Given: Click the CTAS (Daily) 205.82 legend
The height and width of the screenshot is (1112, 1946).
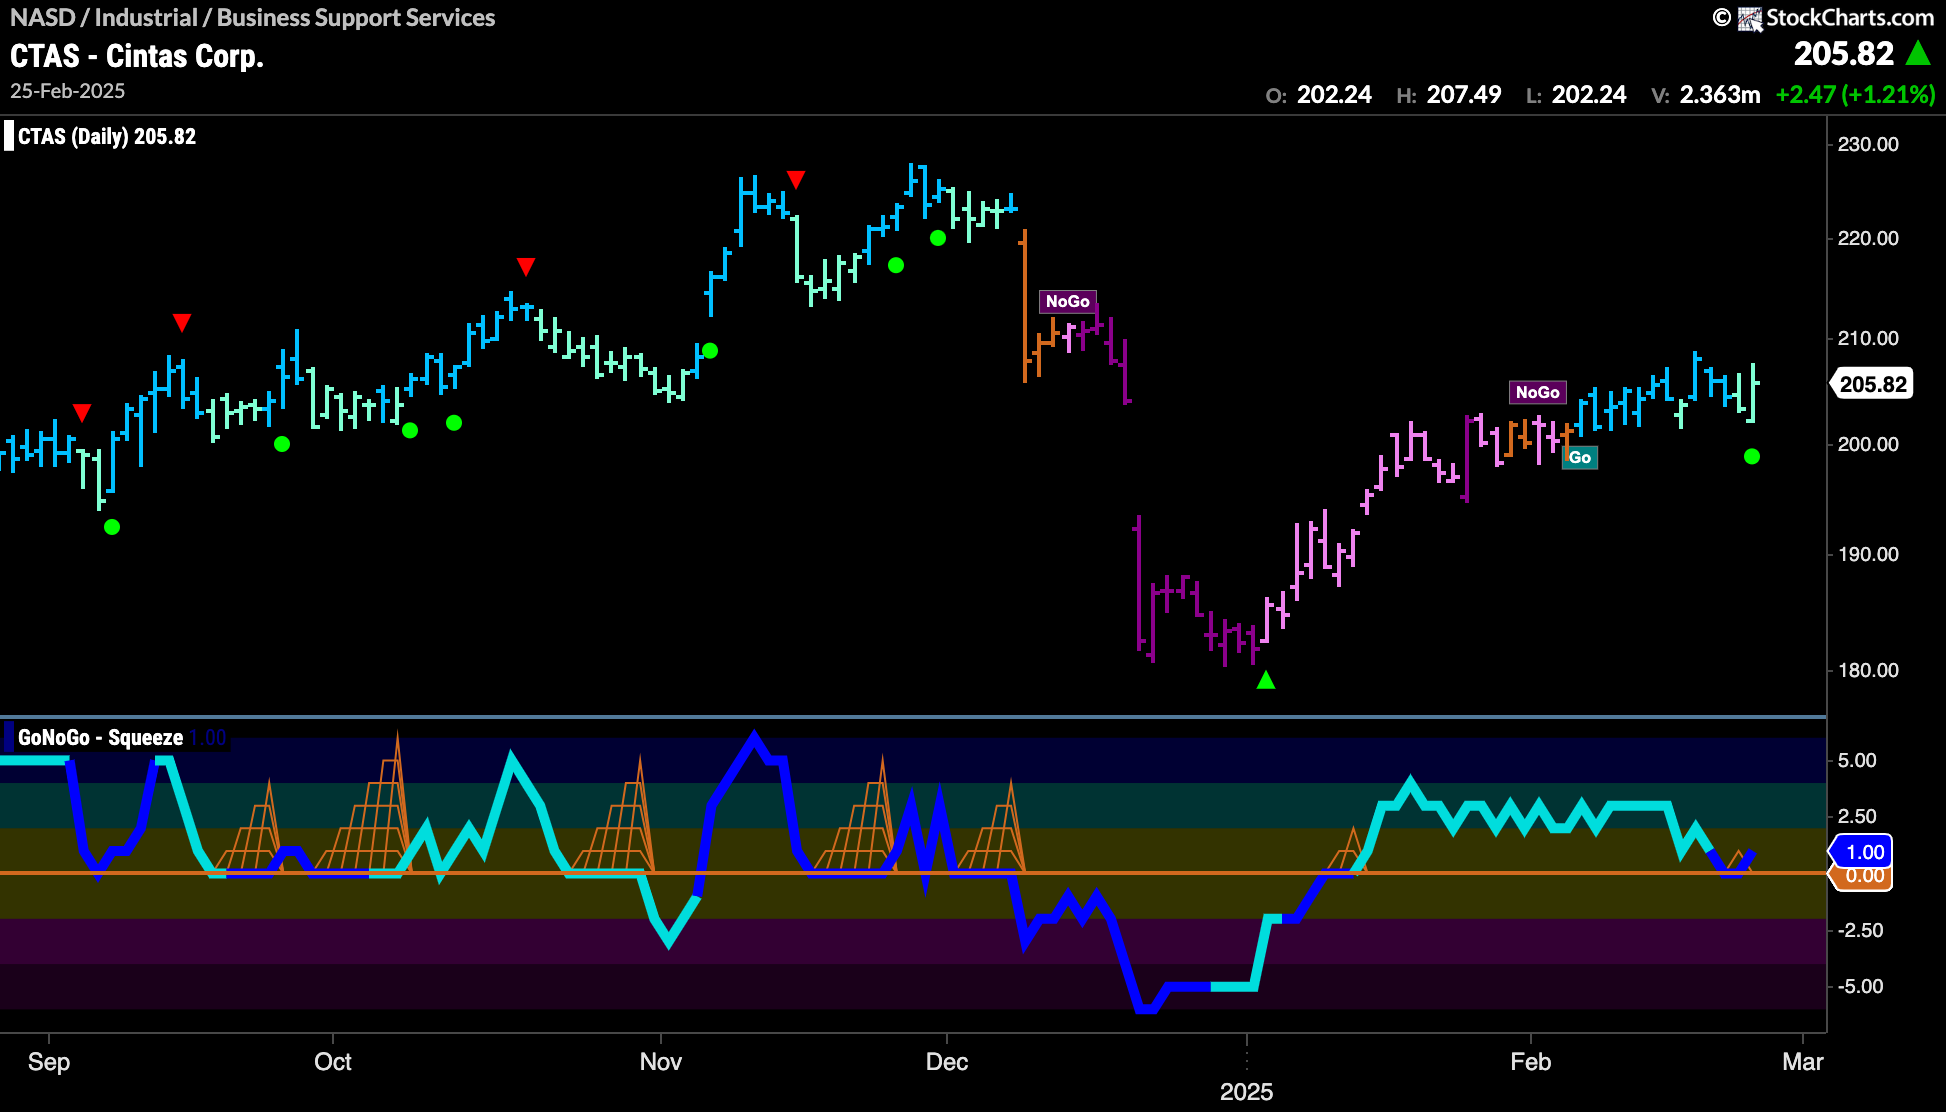Looking at the screenshot, I should (x=107, y=136).
